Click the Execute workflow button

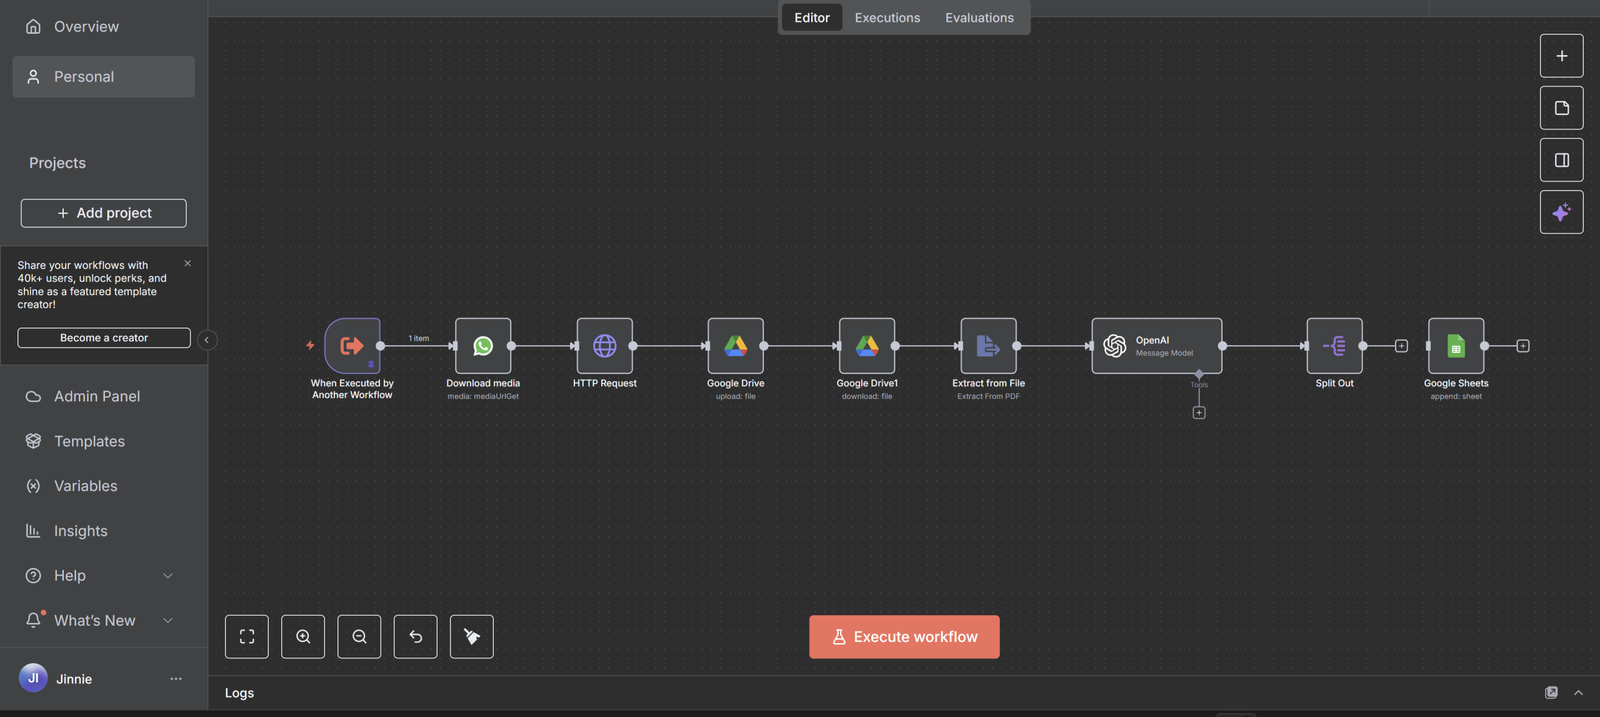click(904, 637)
